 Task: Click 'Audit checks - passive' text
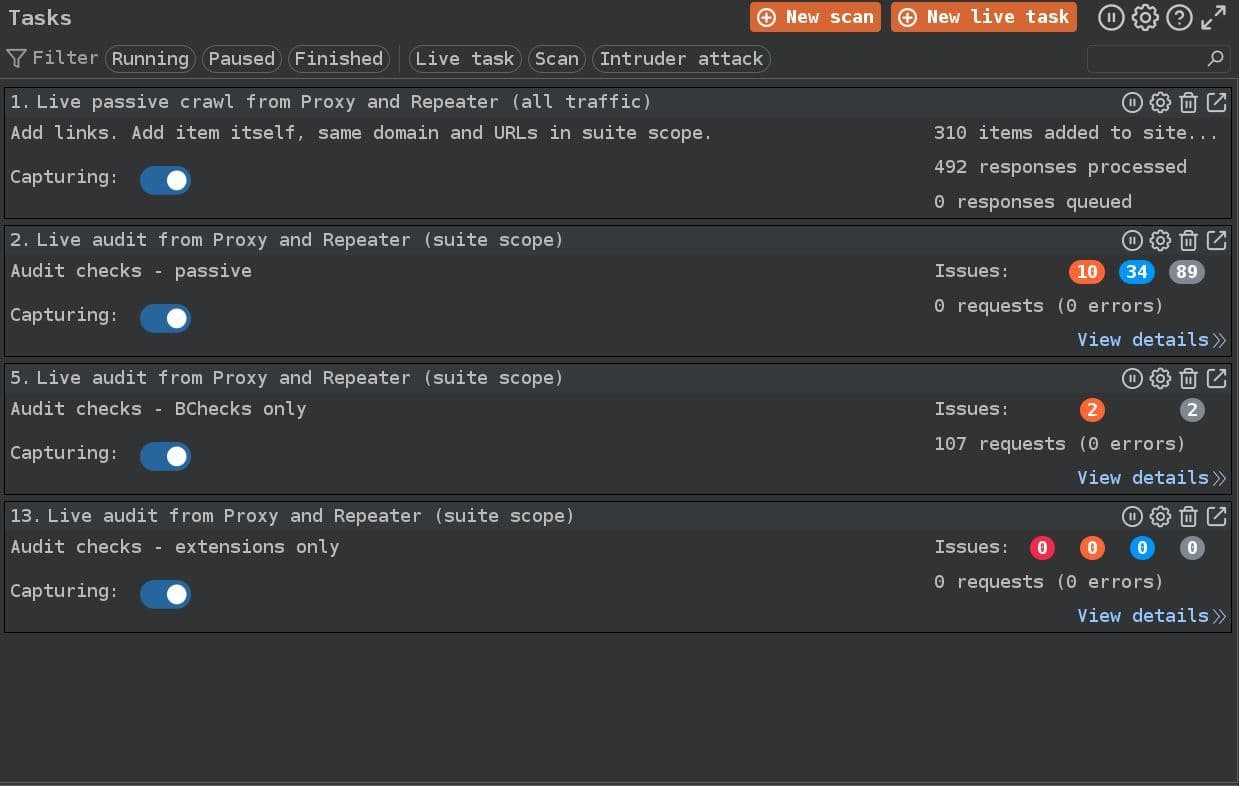(x=131, y=271)
